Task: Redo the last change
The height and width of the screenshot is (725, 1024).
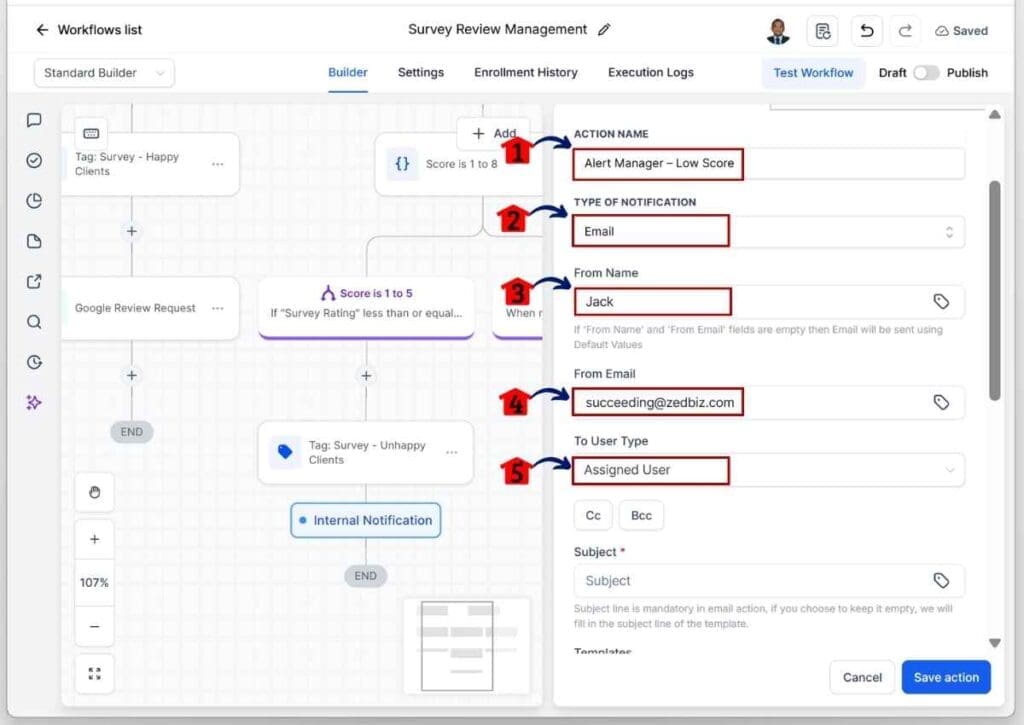Action: click(905, 31)
